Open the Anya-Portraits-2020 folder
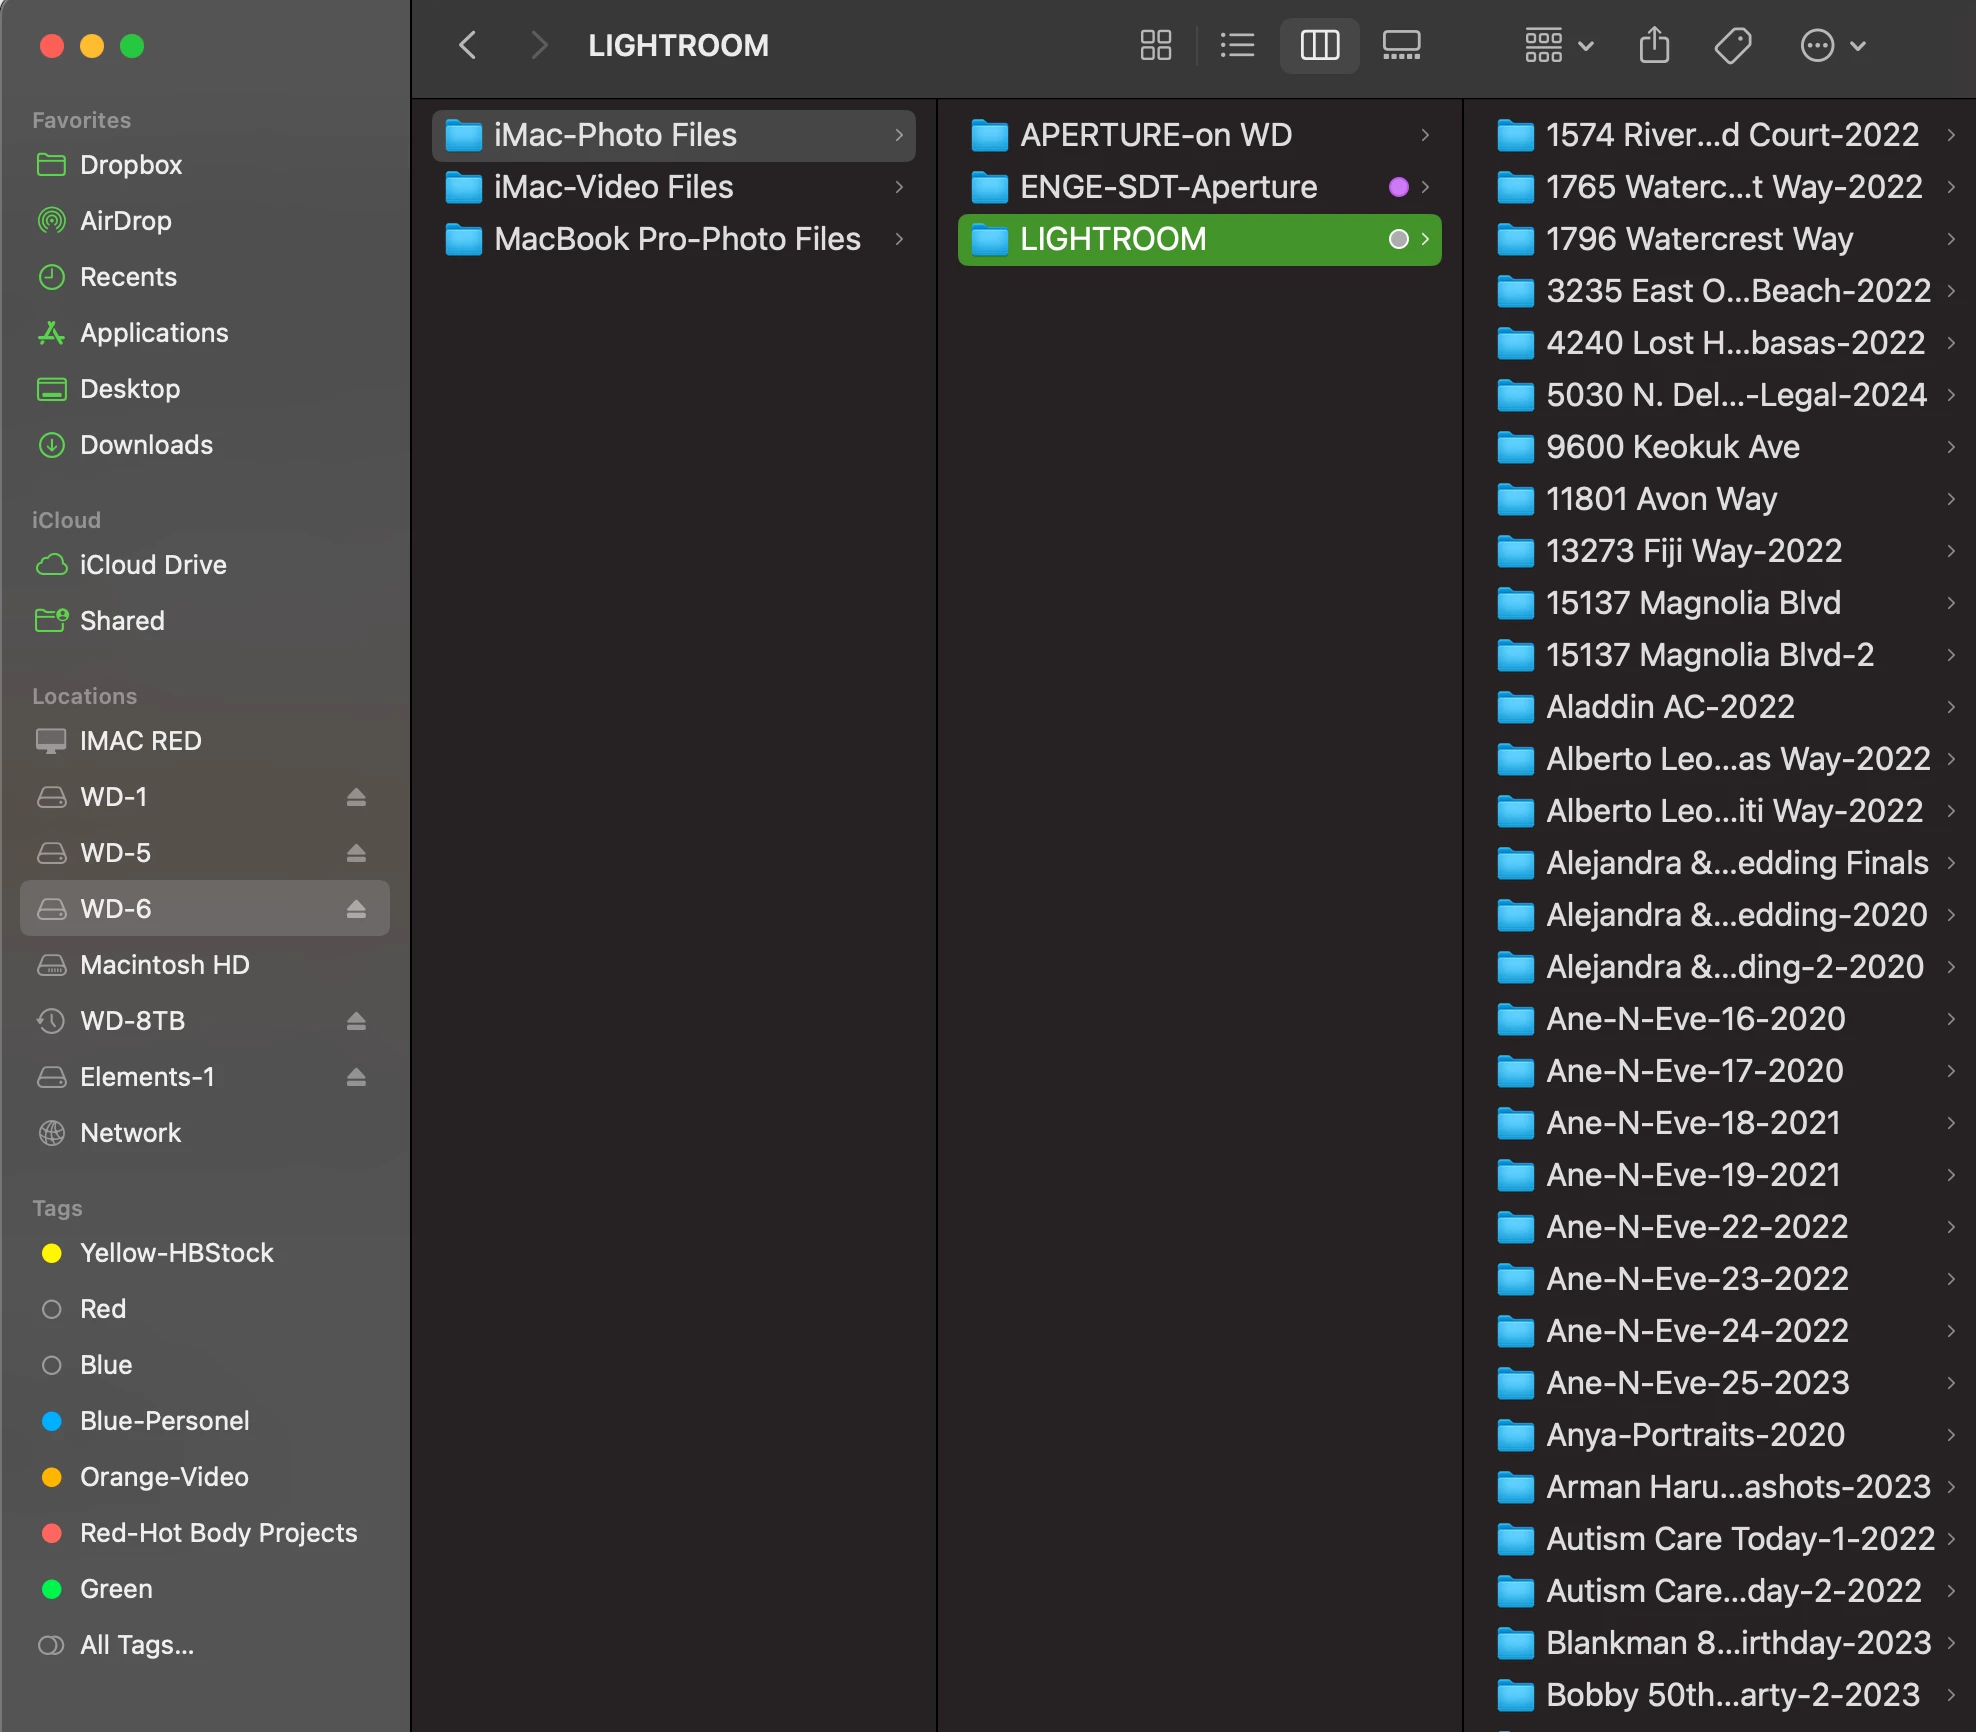This screenshot has width=1976, height=1732. [1694, 1435]
